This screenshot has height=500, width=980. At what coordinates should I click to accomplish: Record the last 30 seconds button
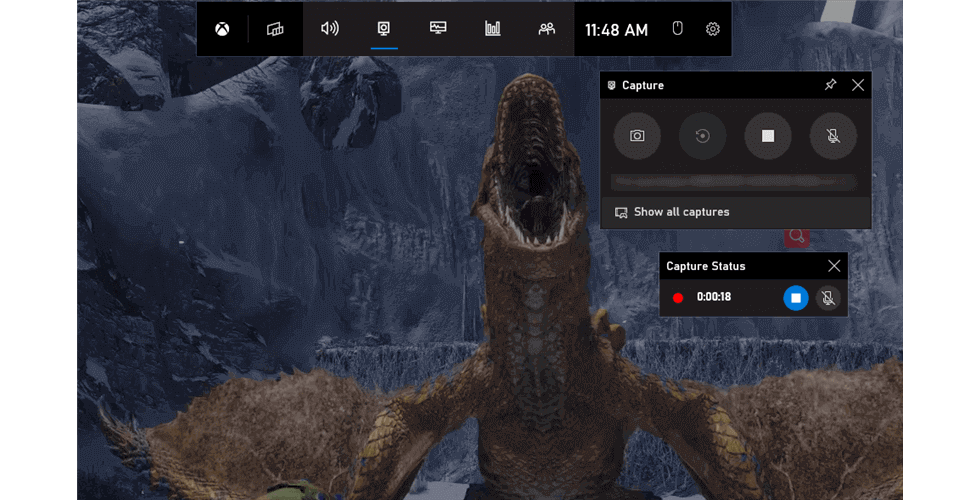(x=702, y=136)
